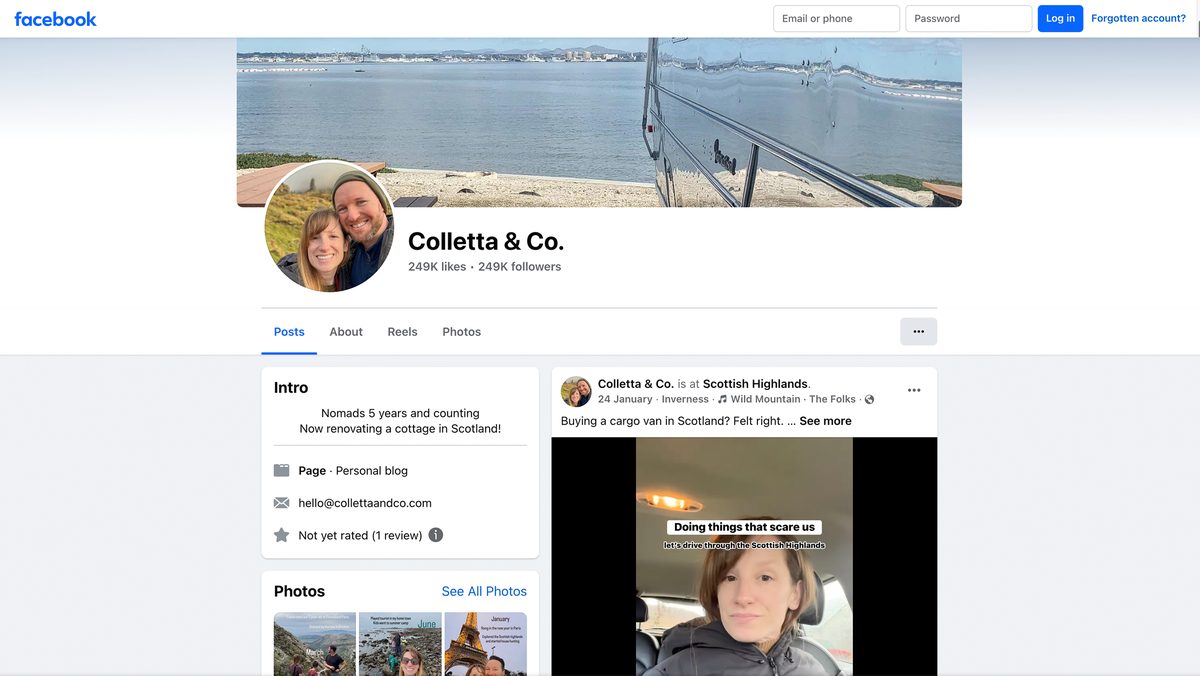Screen dimensions: 1200x676
Task: Click the Log in button
Action: (1060, 18)
